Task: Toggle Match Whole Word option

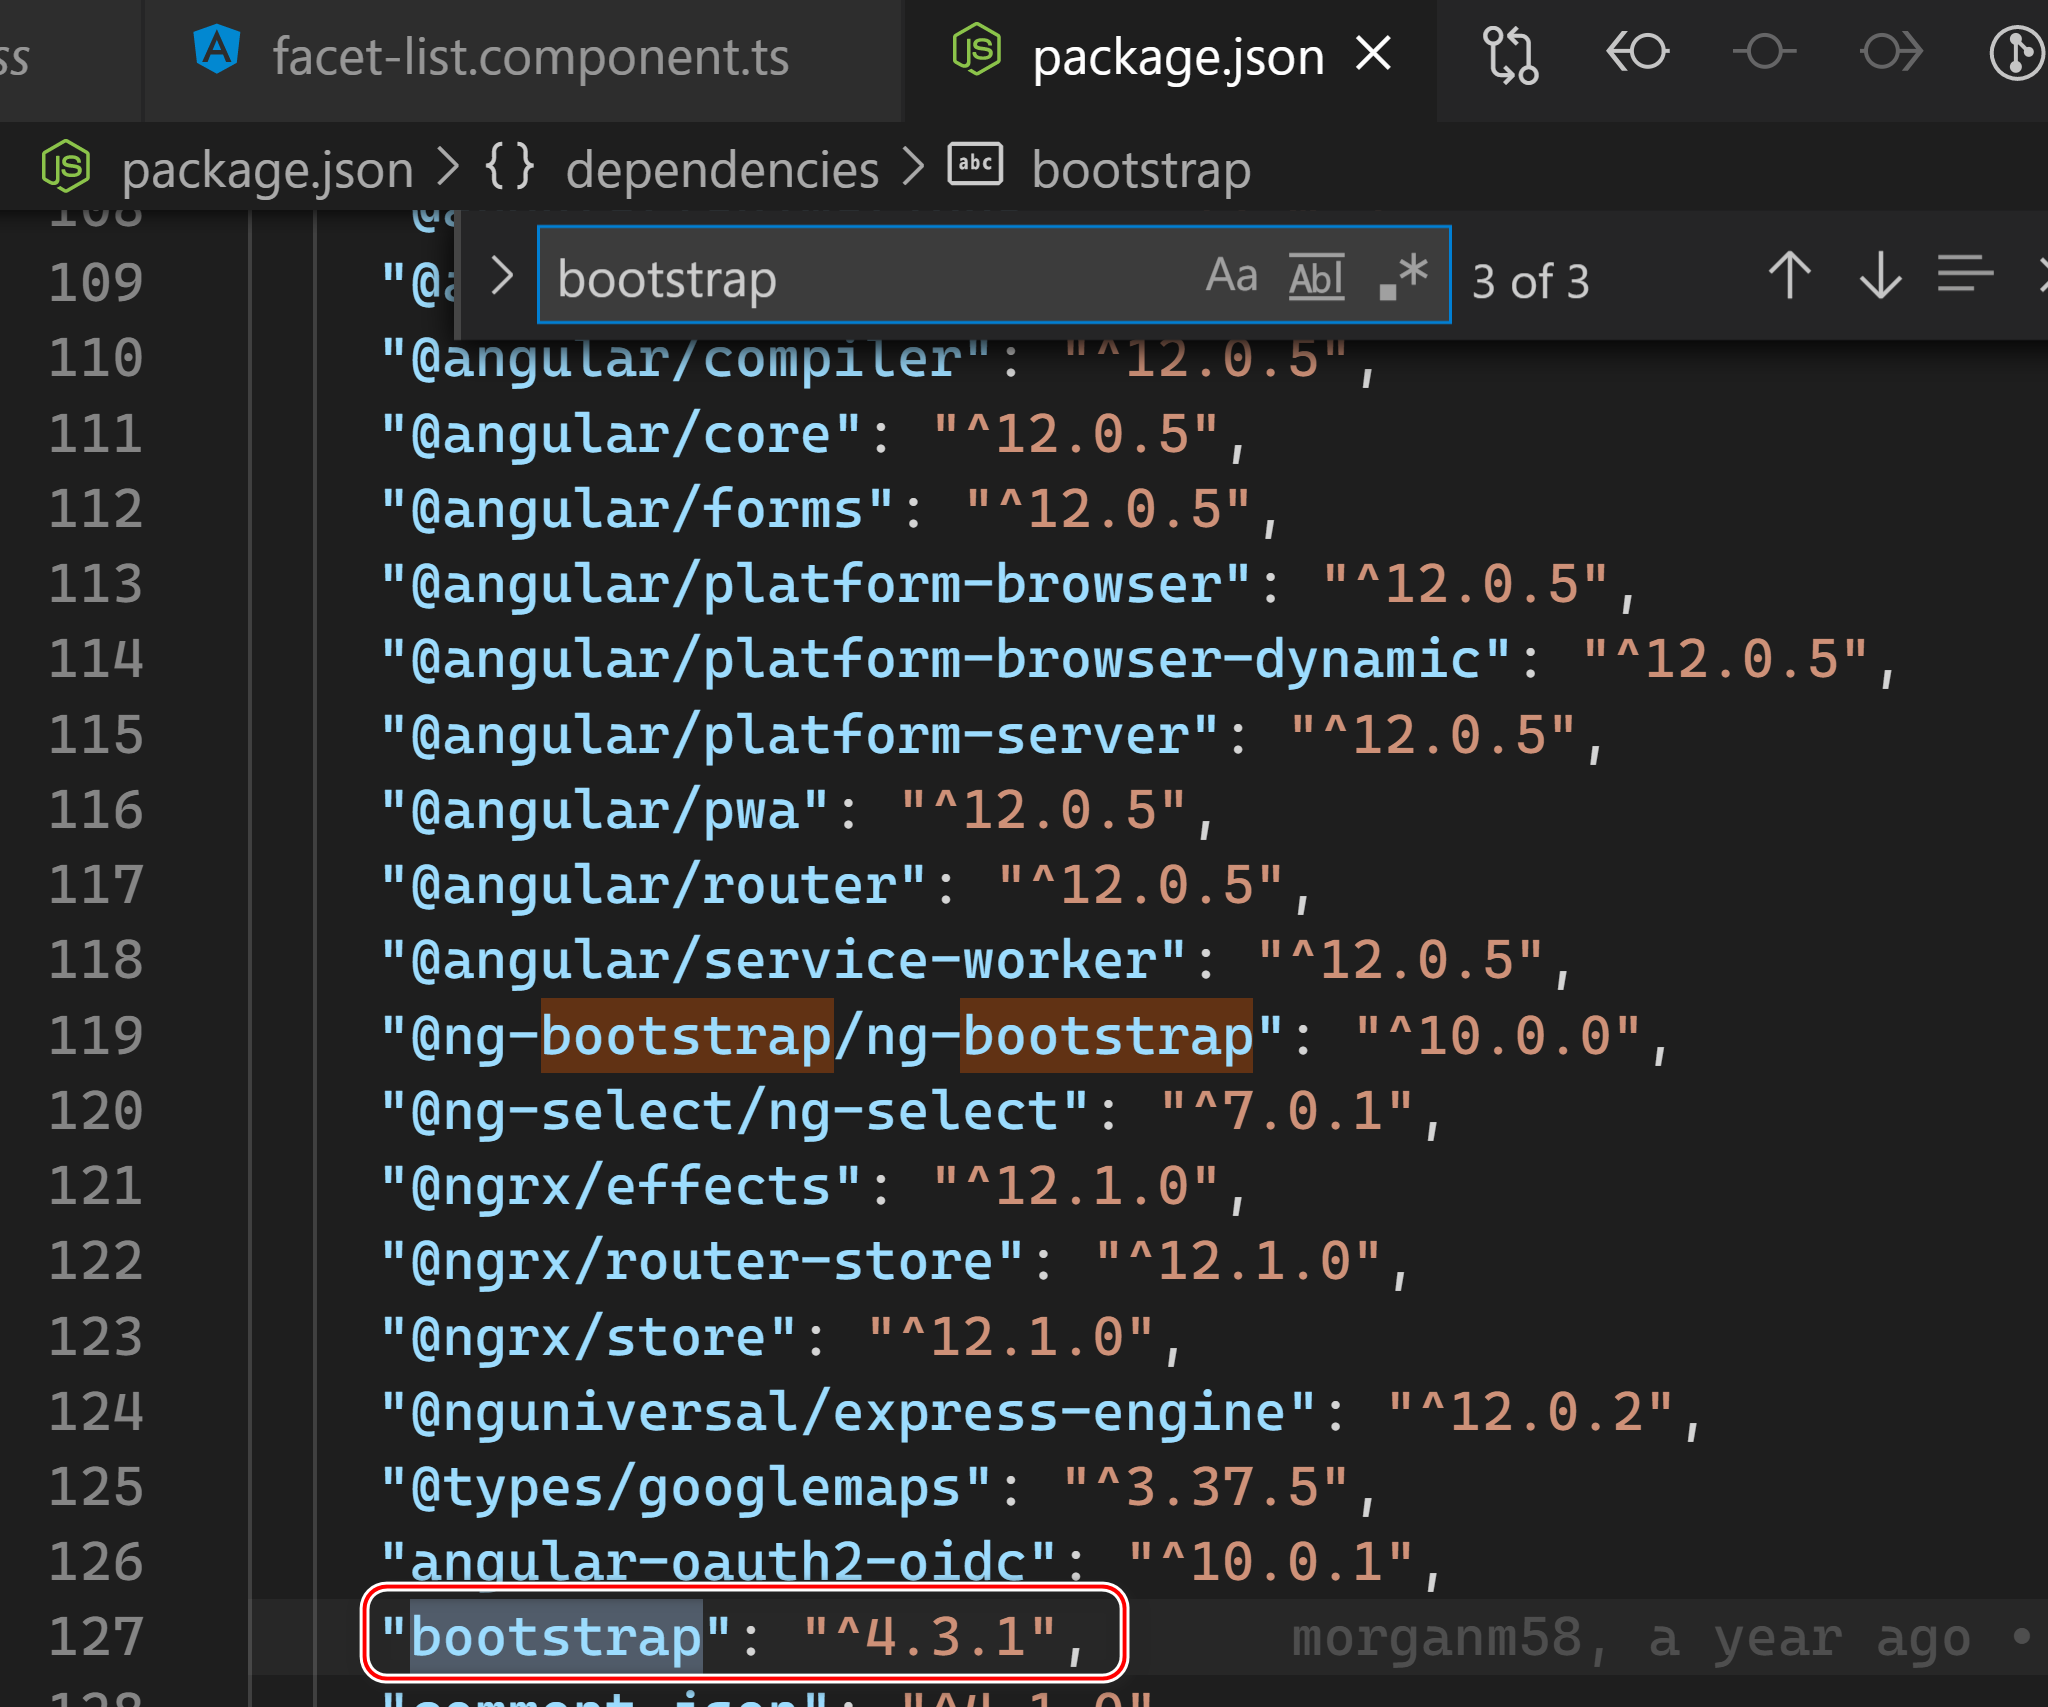Action: click(1316, 277)
